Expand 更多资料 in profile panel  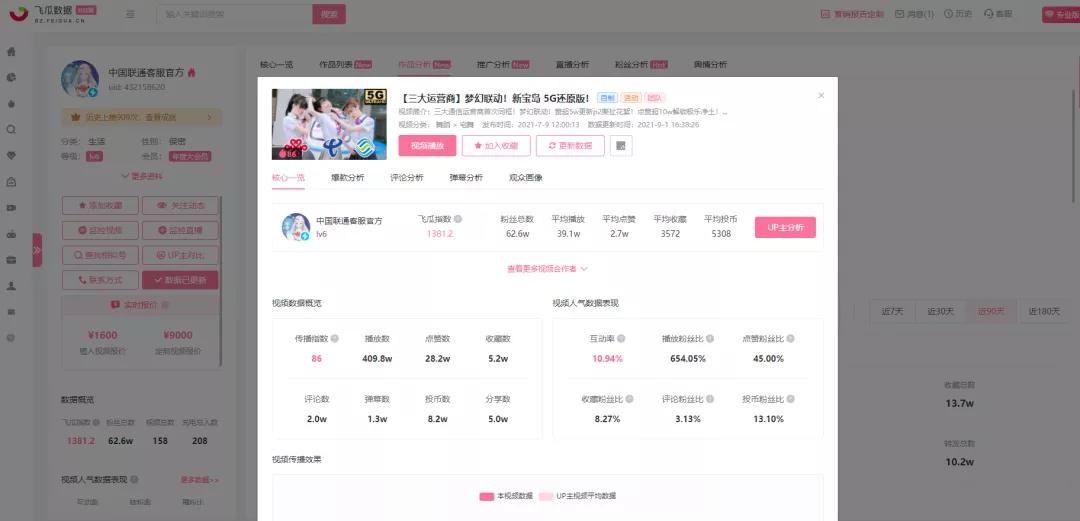(x=142, y=176)
